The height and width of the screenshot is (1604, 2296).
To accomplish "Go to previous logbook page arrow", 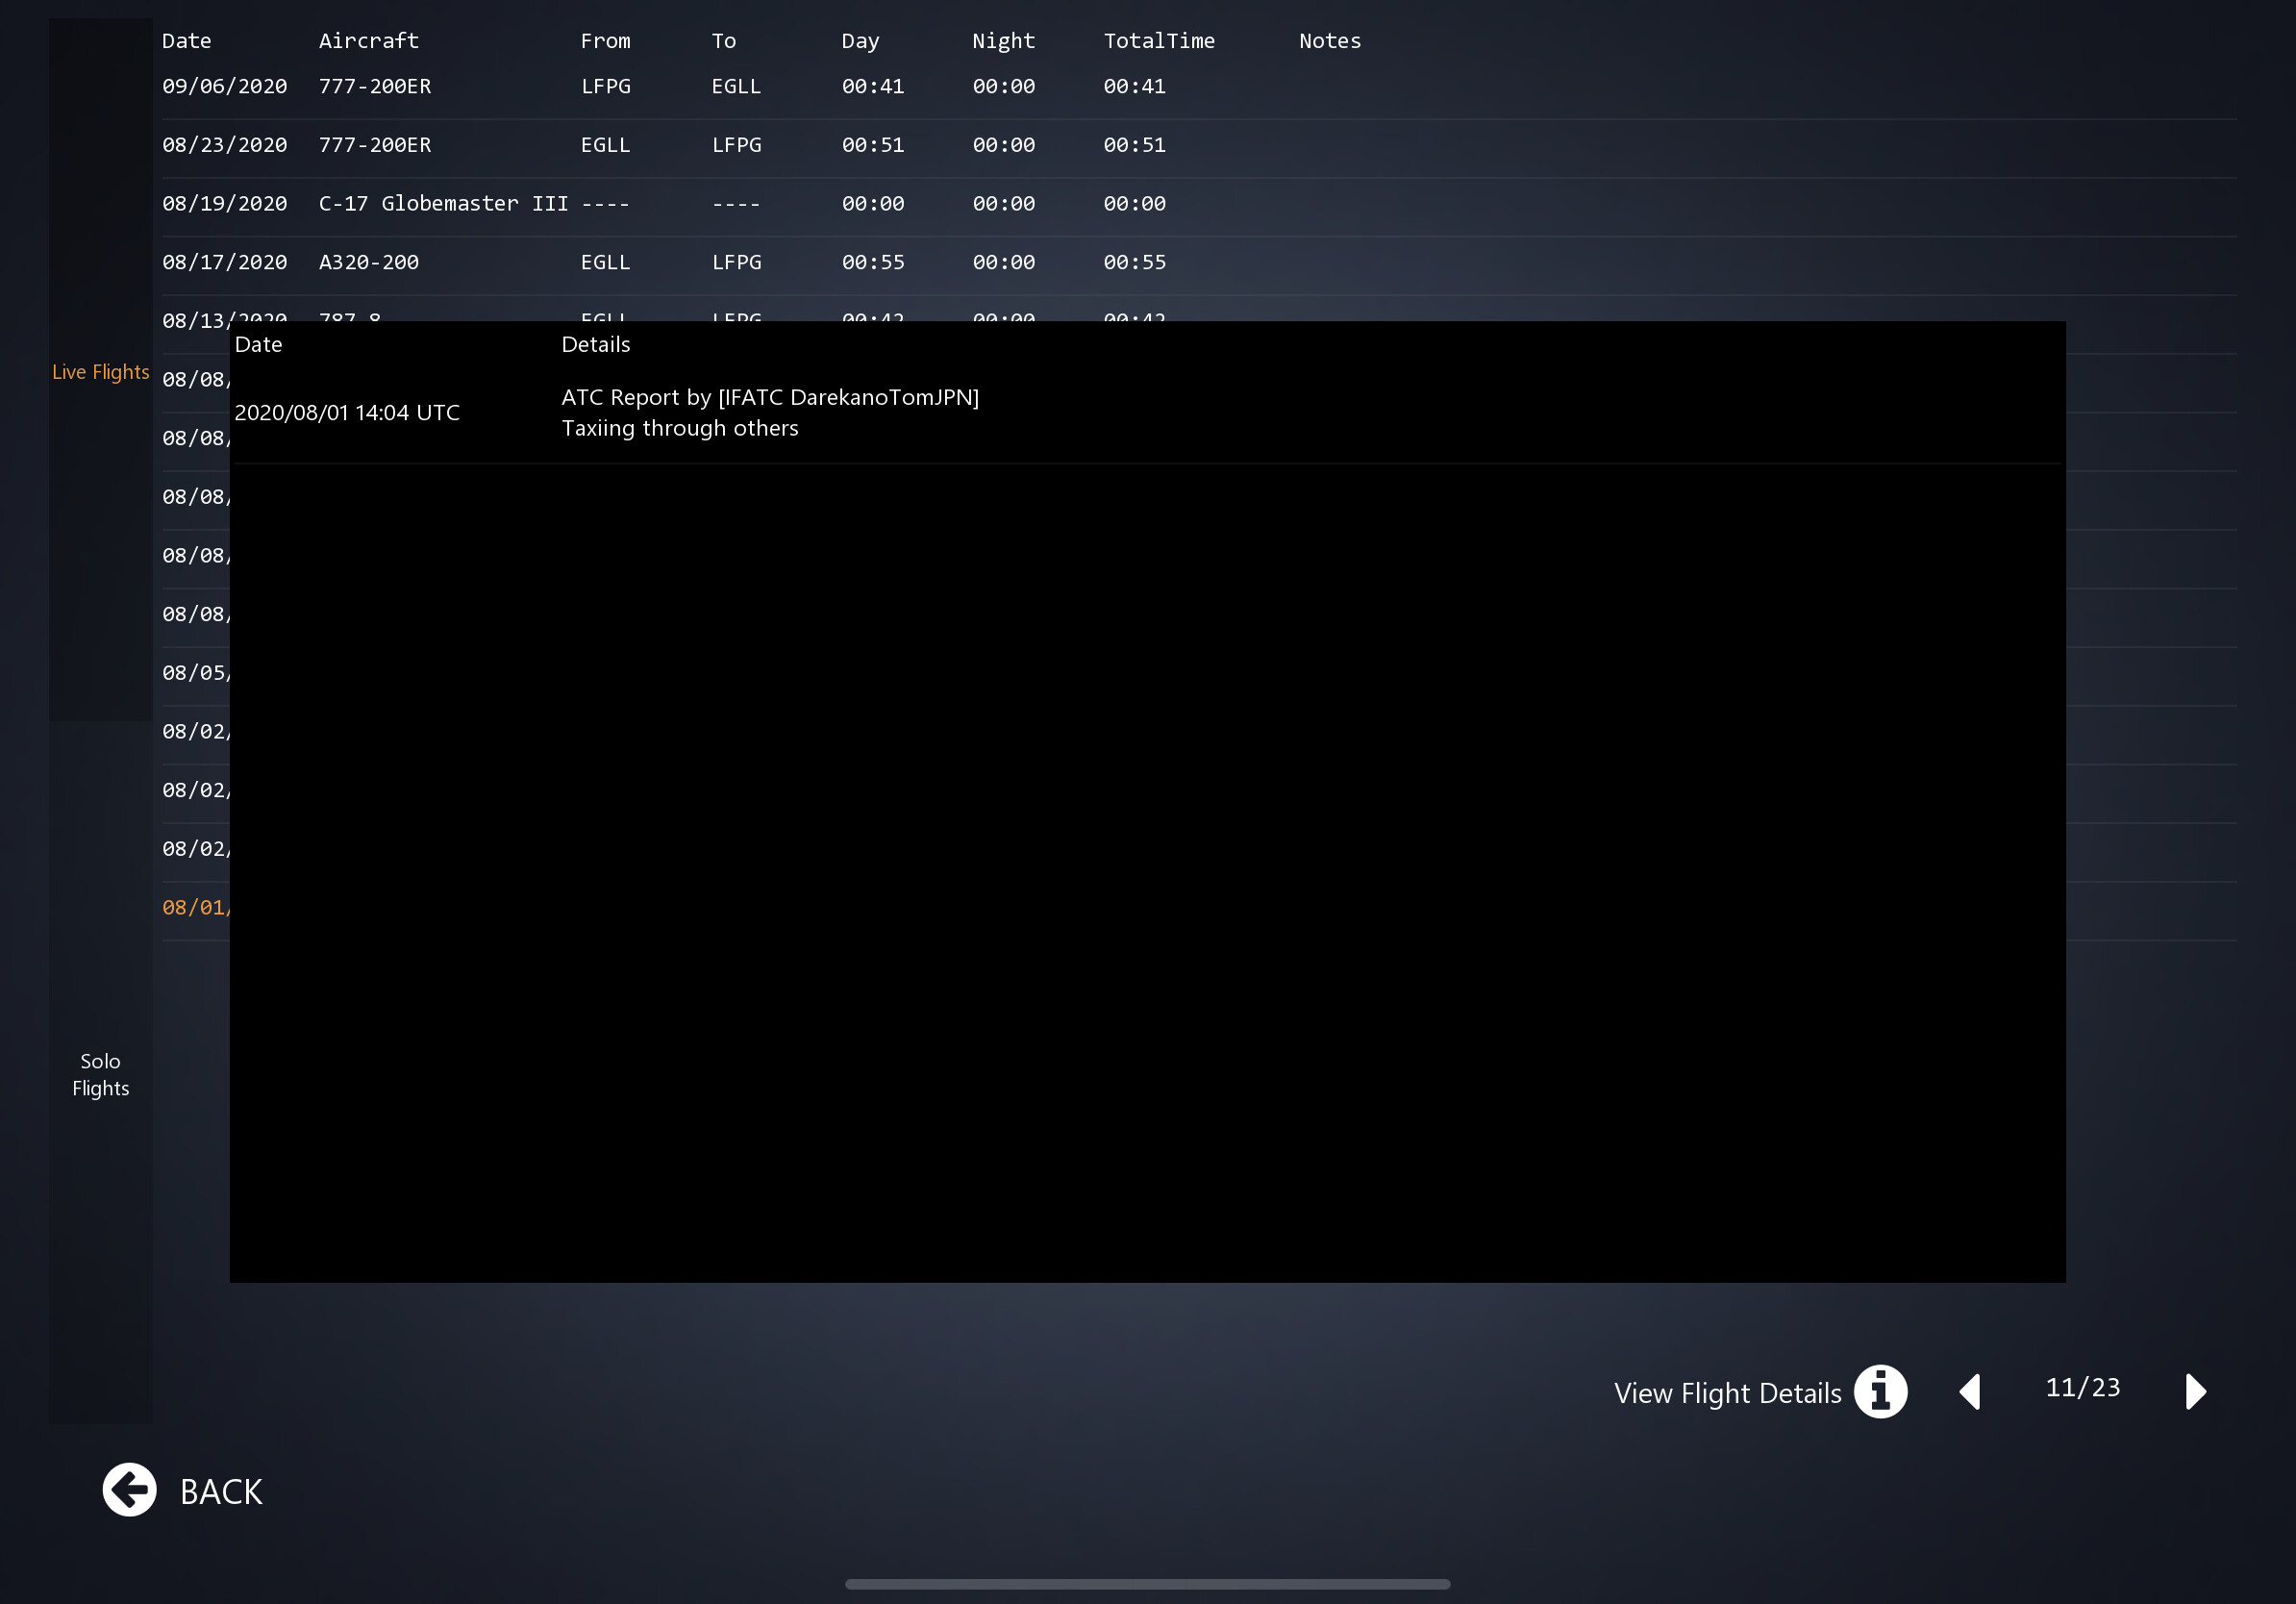I will (x=1970, y=1391).
